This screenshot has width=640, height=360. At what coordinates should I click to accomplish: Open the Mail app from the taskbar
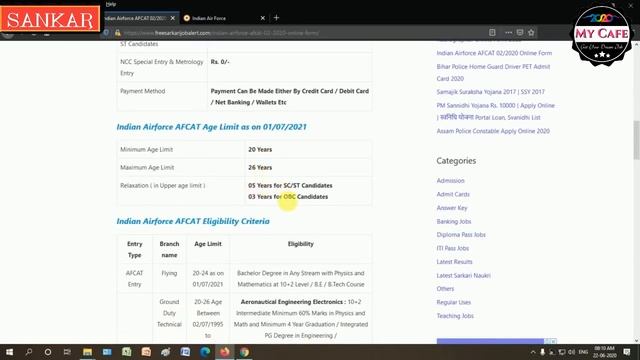click(x=107, y=352)
